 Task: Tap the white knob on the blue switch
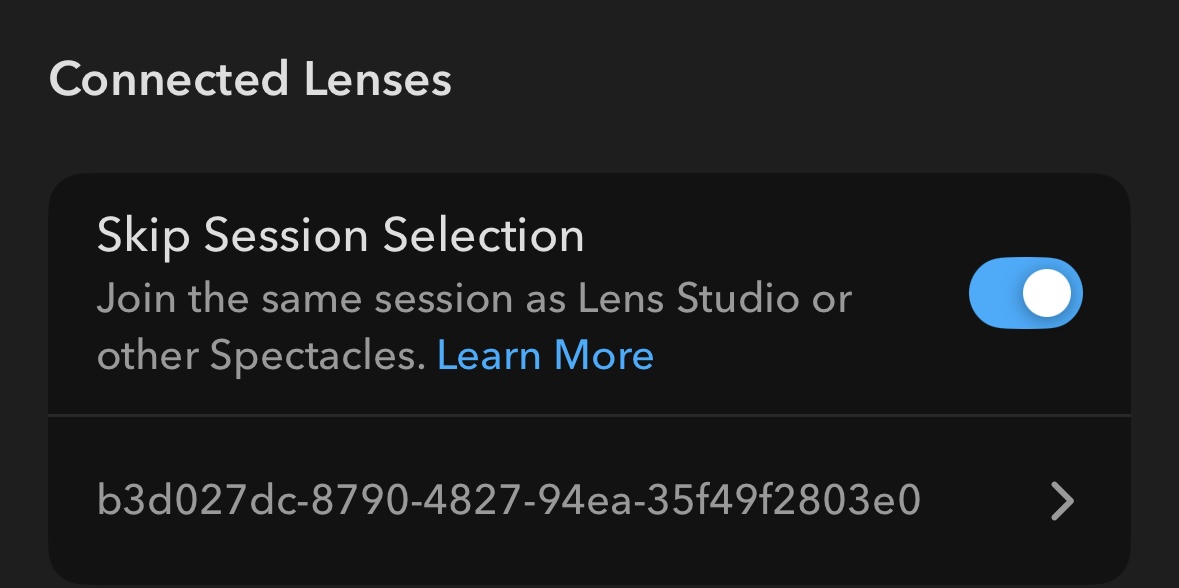[1046, 294]
